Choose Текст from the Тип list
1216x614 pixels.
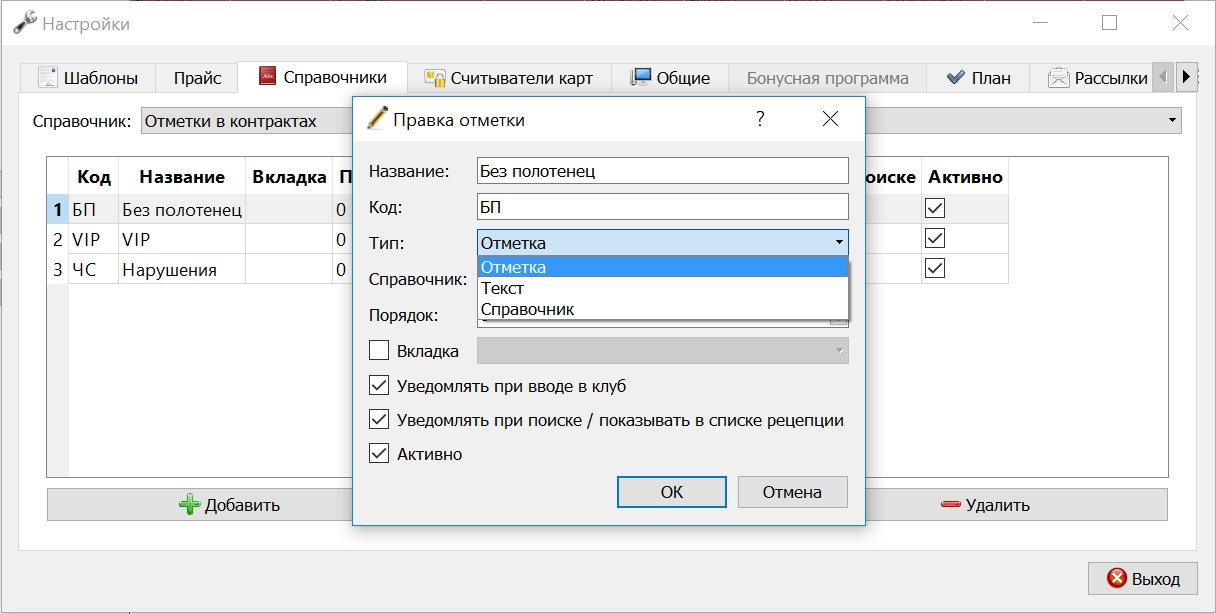click(x=663, y=288)
